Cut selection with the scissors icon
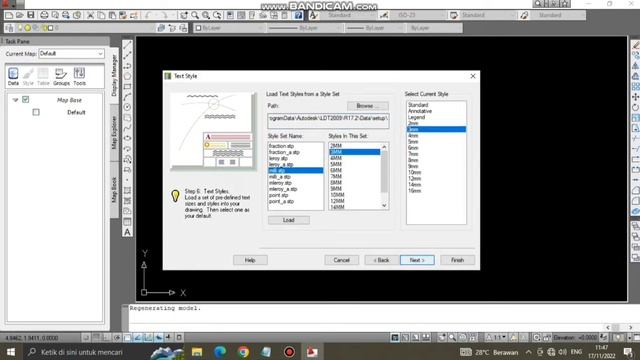 coord(90,16)
